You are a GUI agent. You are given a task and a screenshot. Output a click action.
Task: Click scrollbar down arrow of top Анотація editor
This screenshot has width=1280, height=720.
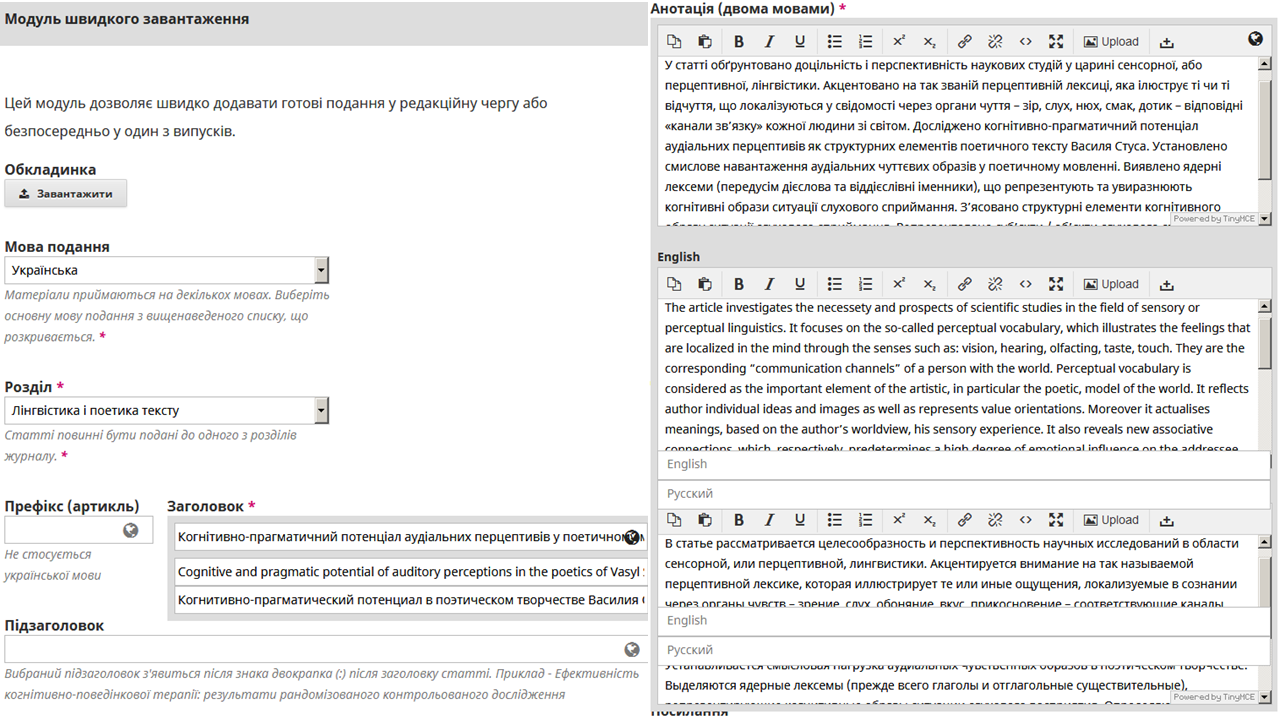coord(1264,218)
